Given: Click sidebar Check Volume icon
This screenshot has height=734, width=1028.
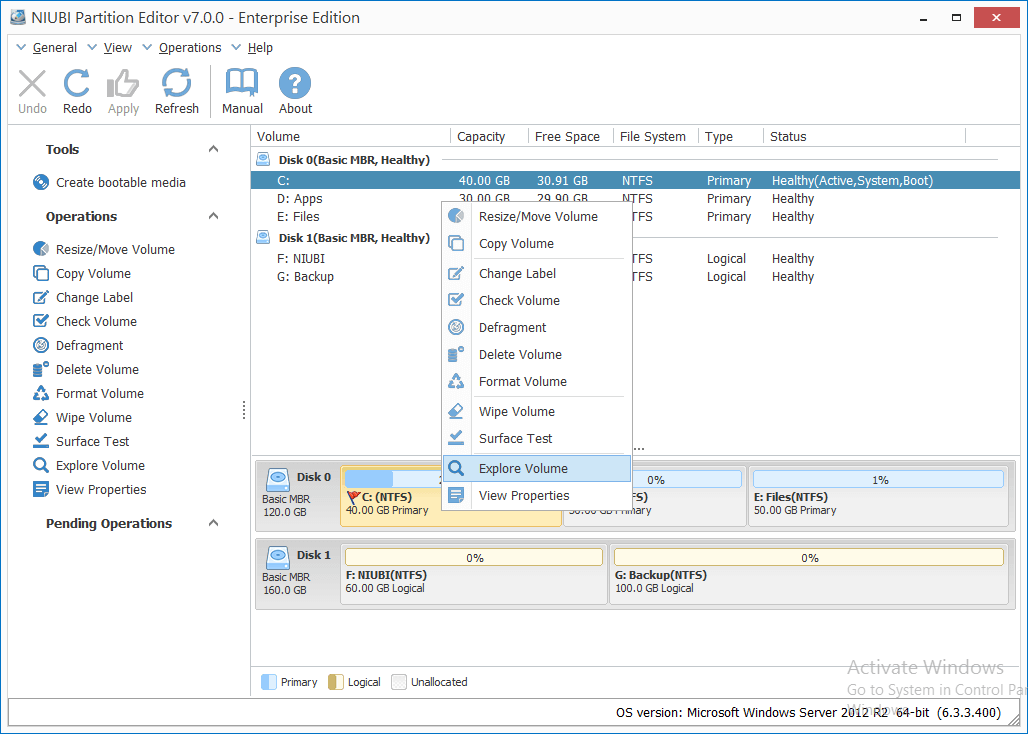Looking at the screenshot, I should click(41, 321).
